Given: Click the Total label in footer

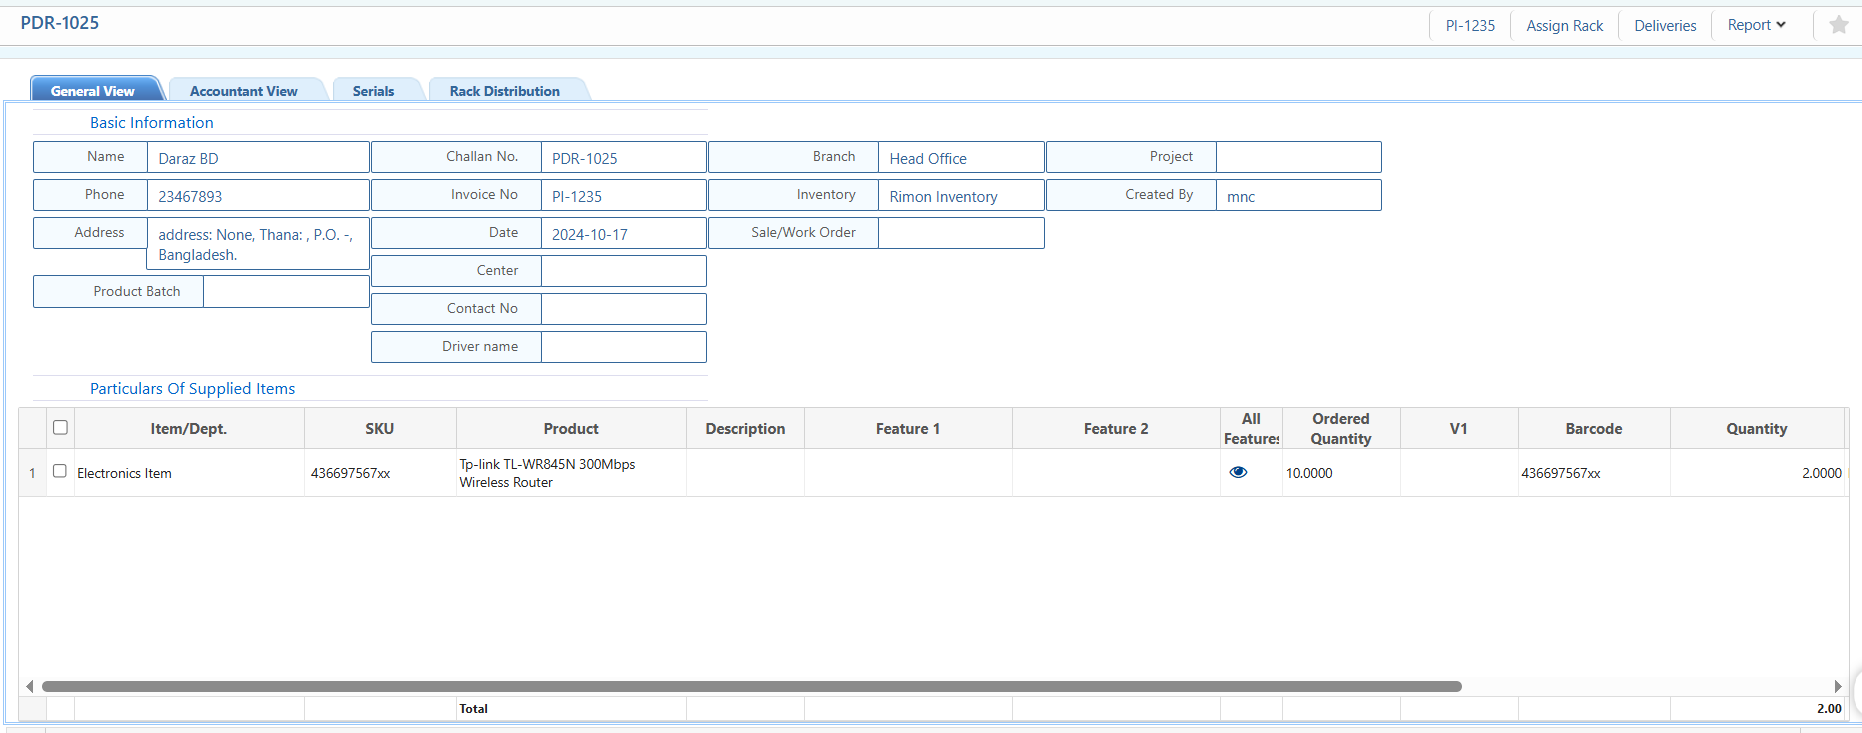Looking at the screenshot, I should pos(473,708).
